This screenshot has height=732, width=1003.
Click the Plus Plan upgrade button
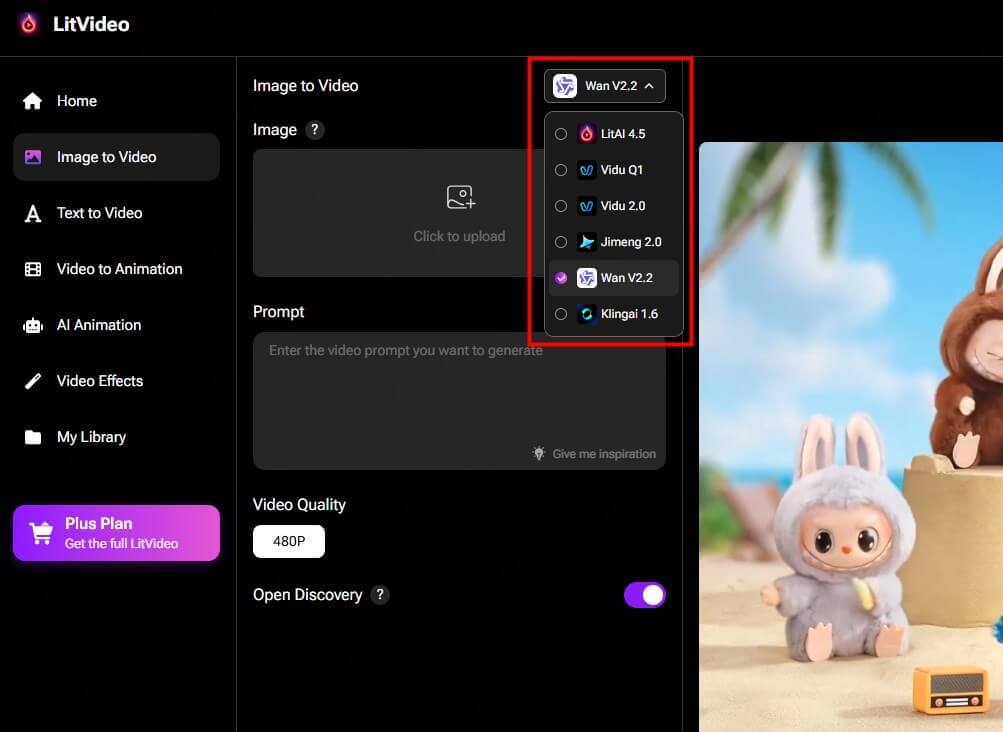click(x=116, y=532)
